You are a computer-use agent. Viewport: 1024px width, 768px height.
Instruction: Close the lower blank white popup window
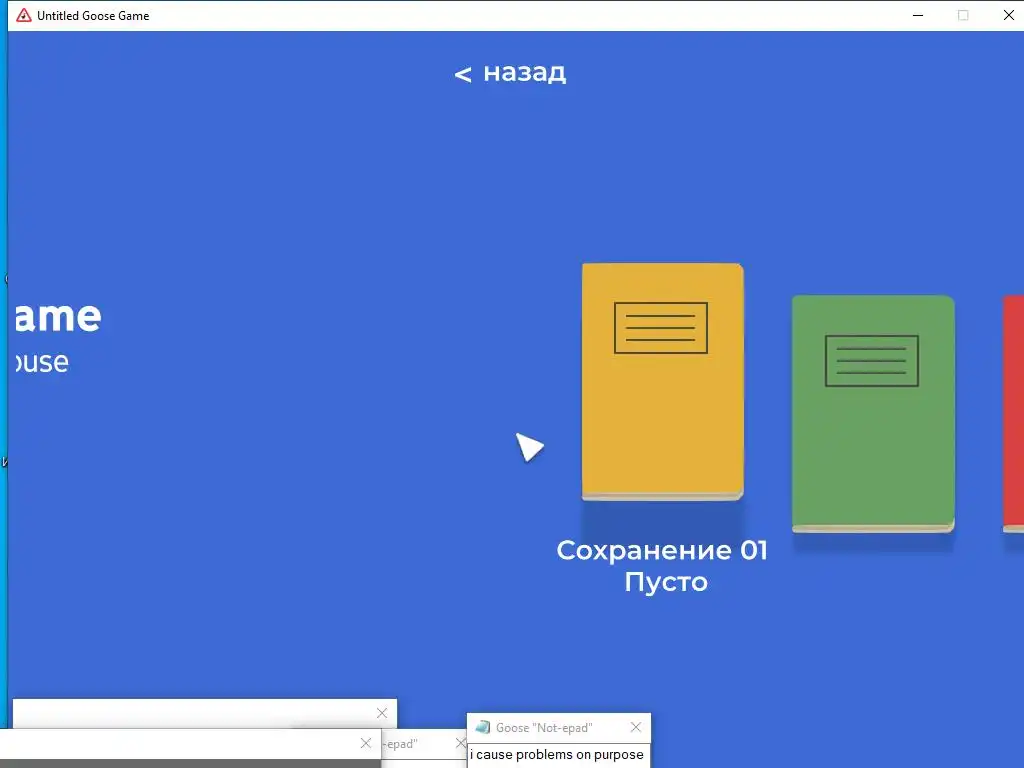click(x=366, y=743)
